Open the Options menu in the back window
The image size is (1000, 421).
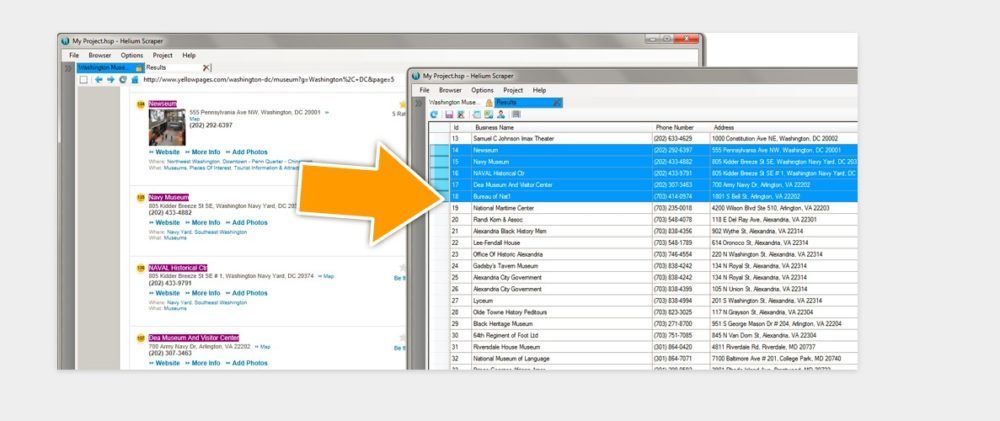coord(132,55)
